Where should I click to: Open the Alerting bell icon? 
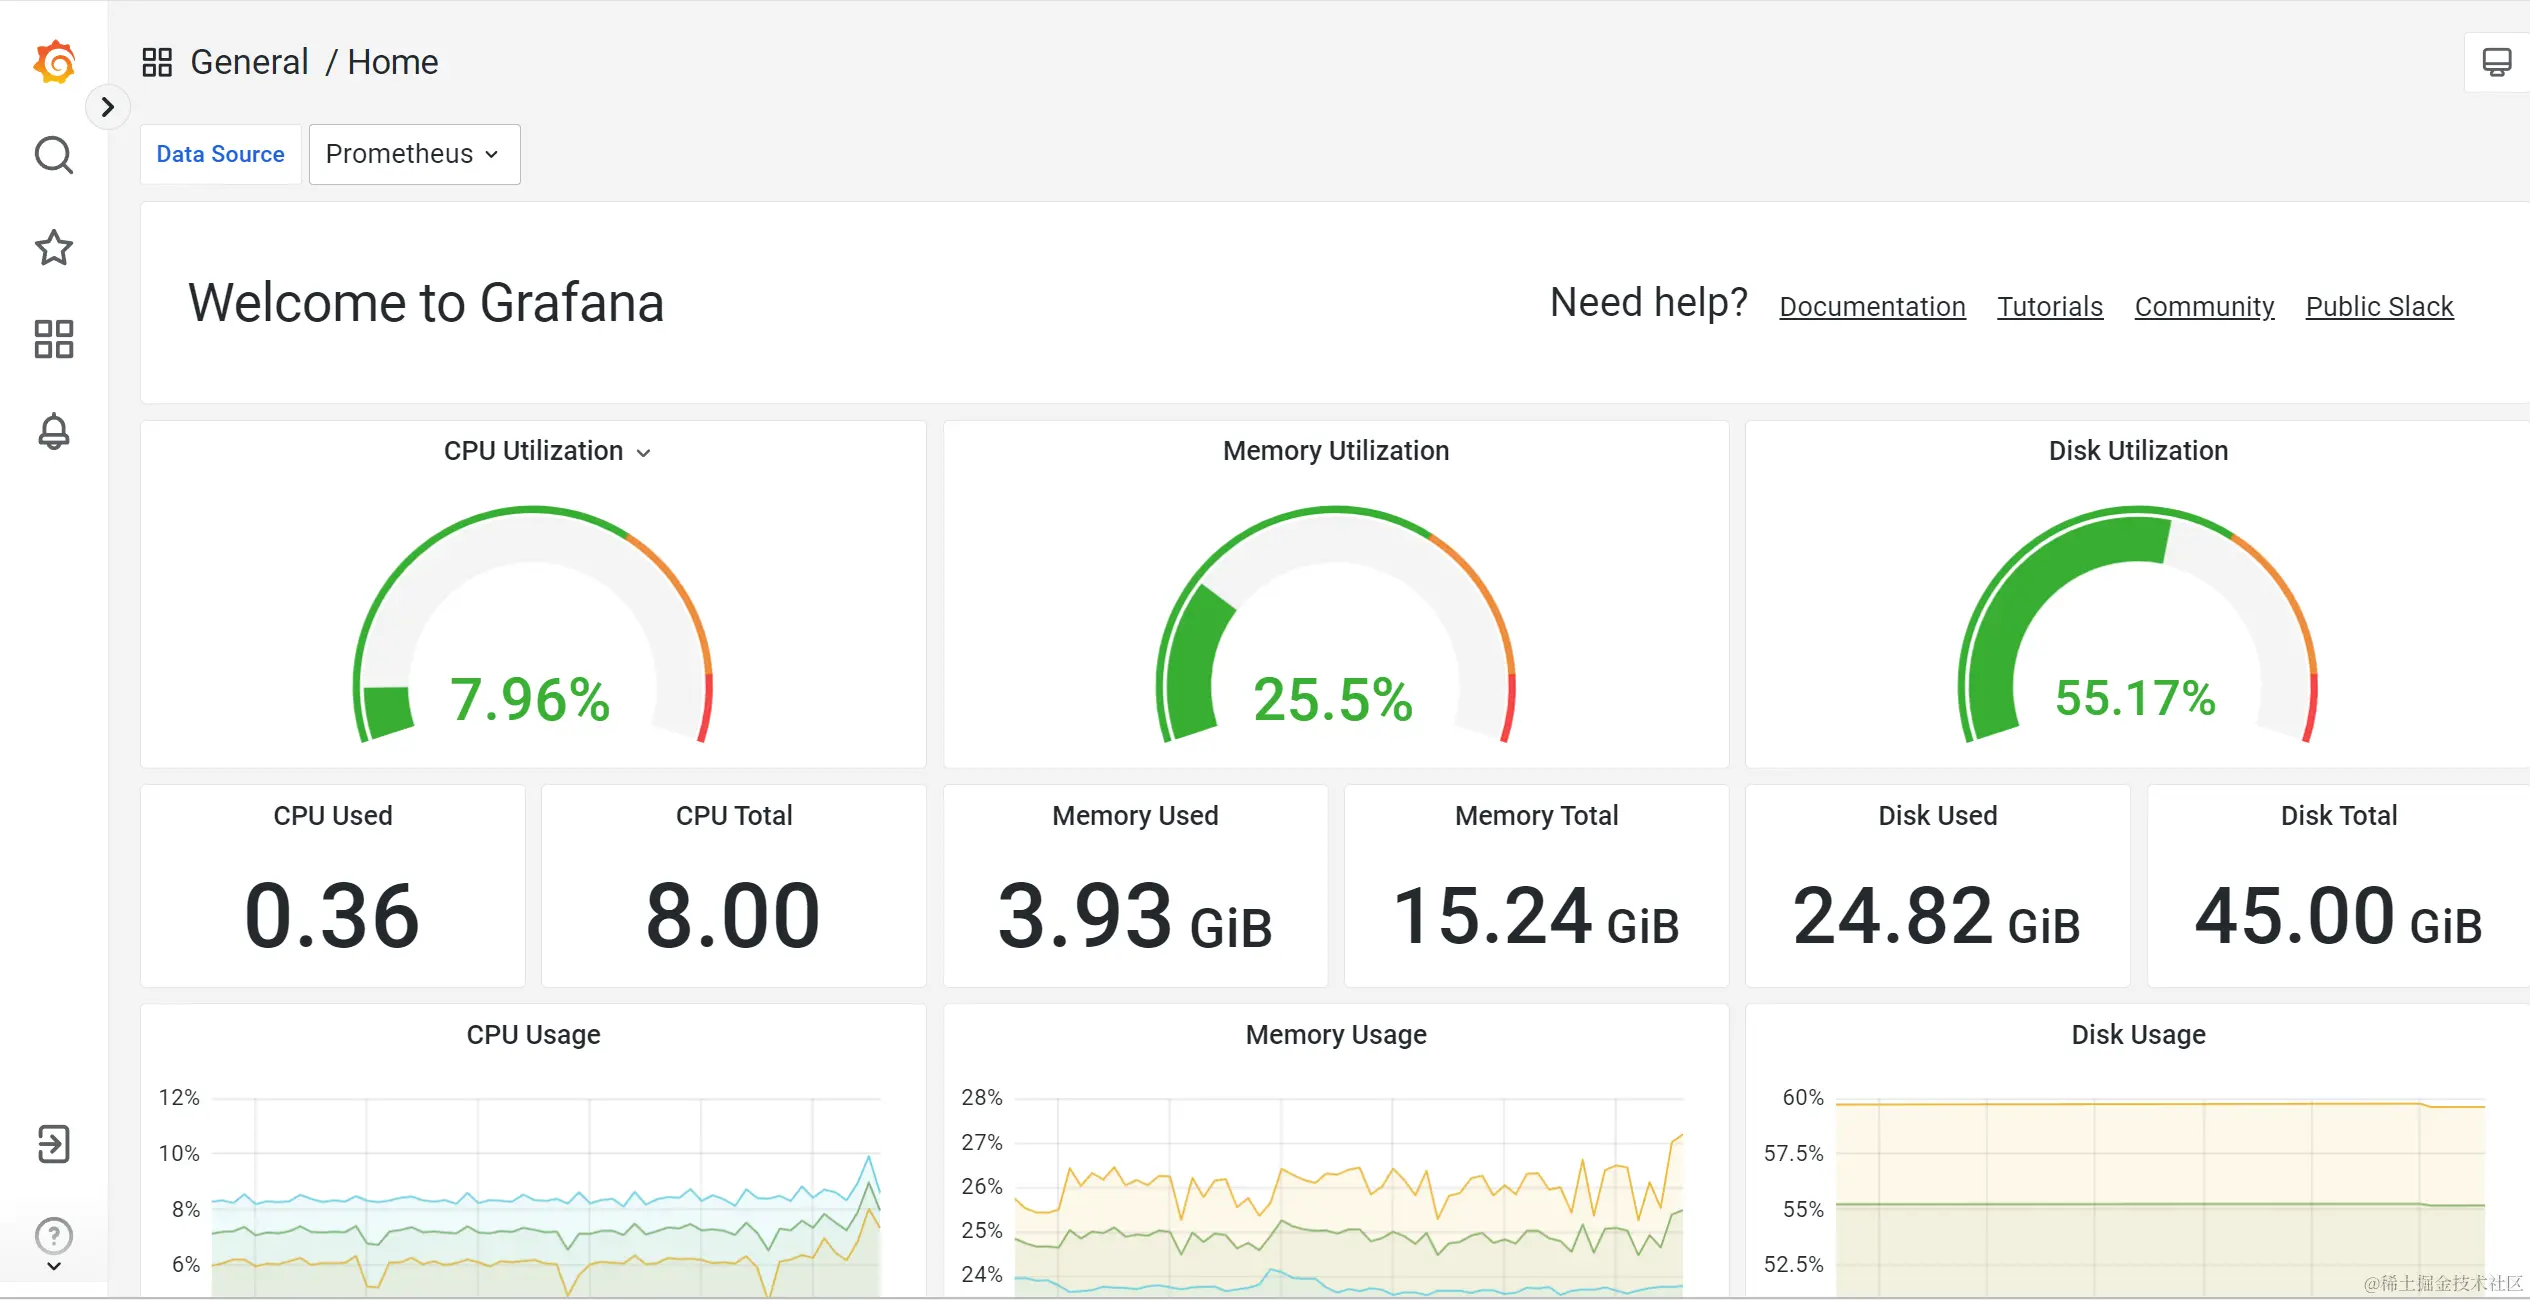[54, 431]
